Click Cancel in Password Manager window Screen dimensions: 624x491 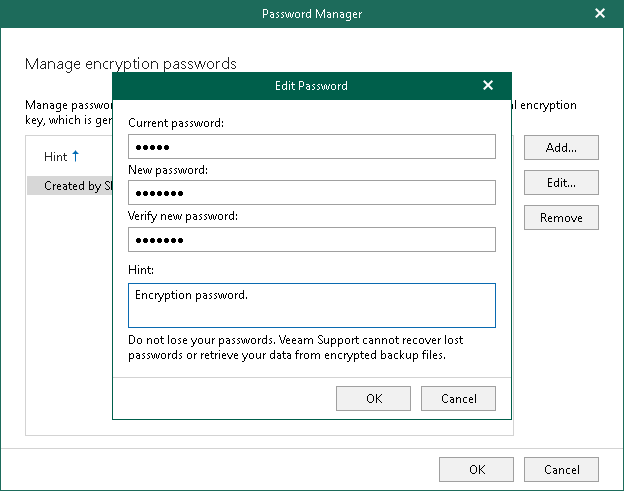tap(561, 469)
